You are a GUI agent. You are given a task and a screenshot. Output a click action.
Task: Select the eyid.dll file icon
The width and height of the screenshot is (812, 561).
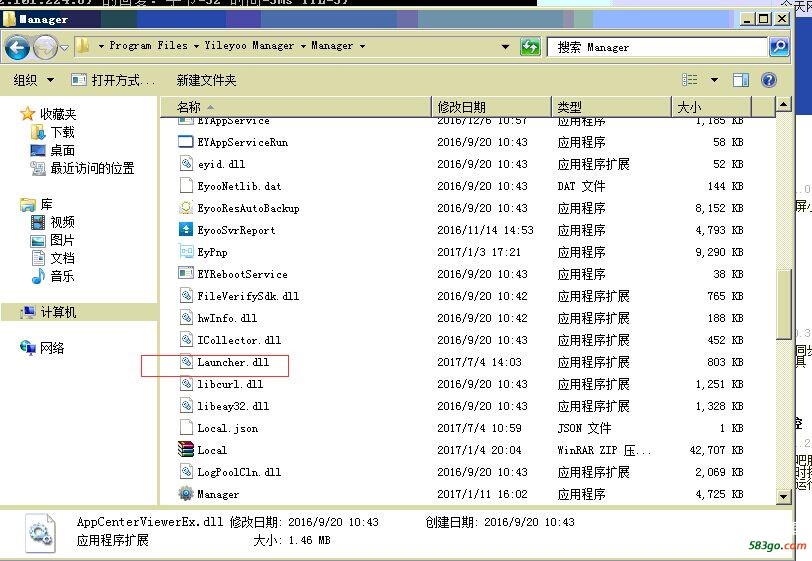tap(186, 164)
